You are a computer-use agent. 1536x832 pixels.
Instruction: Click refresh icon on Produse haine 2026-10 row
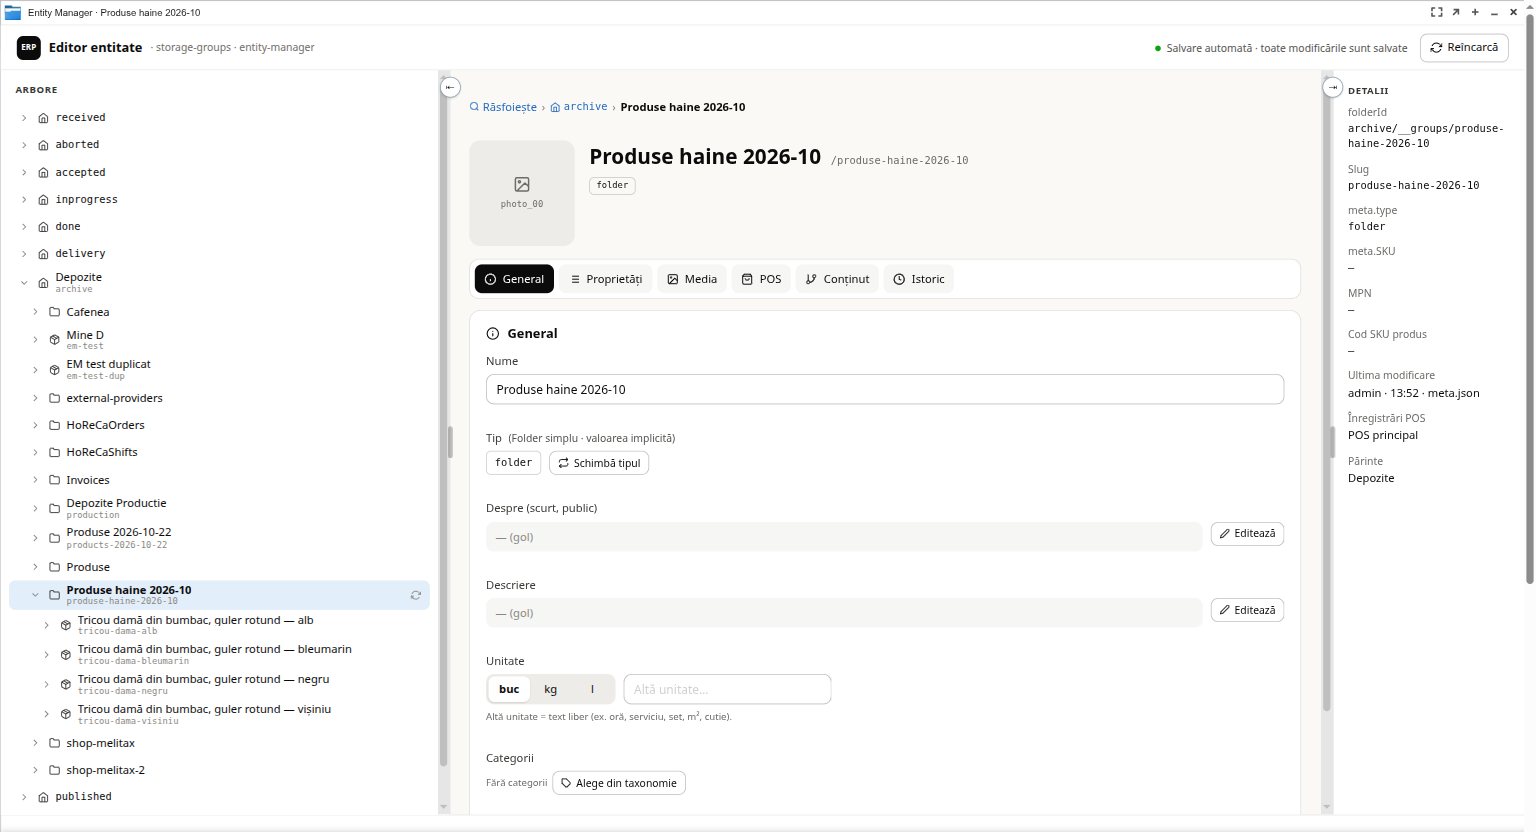[415, 595]
